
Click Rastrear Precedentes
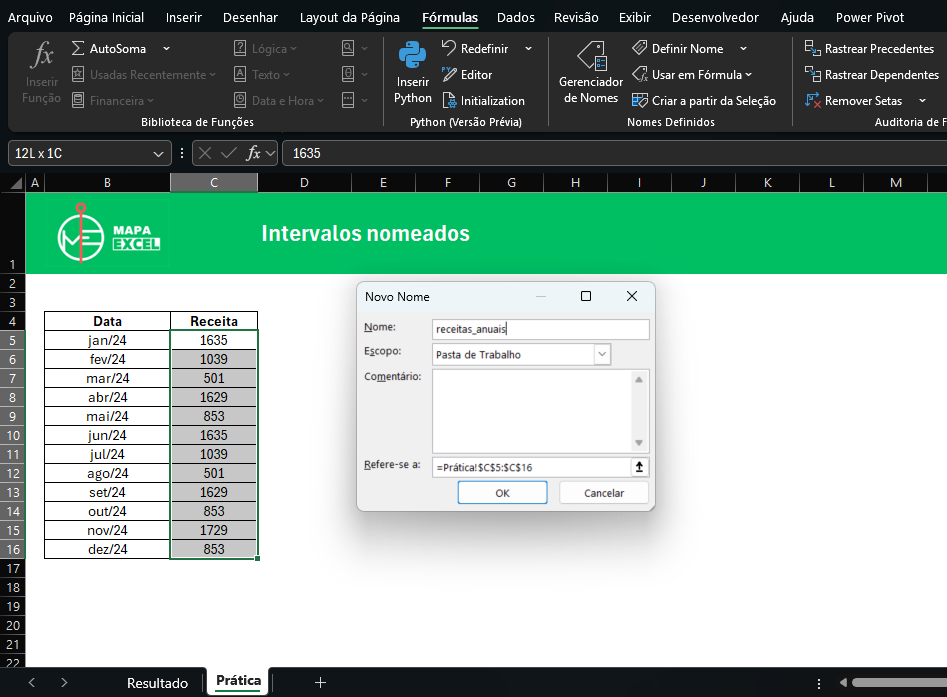pos(869,48)
